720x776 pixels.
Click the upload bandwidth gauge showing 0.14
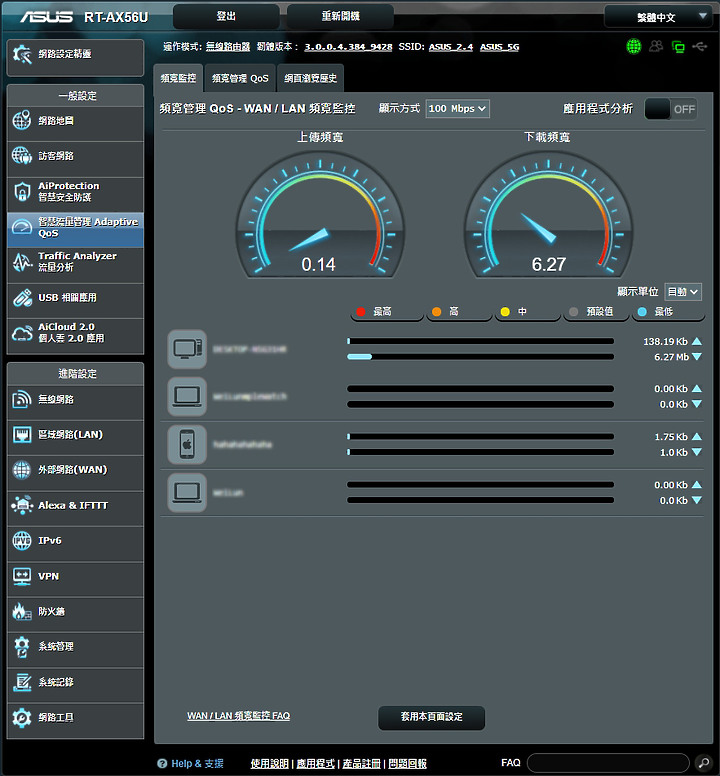click(320, 215)
